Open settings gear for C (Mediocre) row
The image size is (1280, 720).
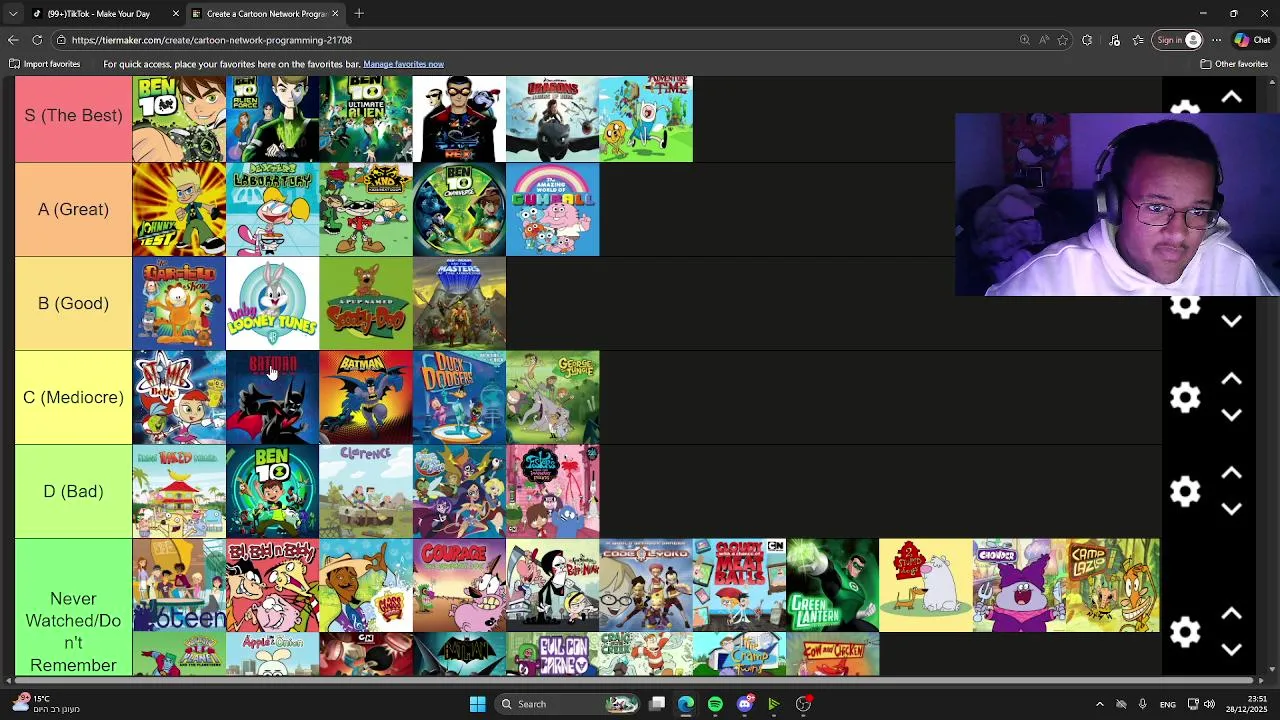[1185, 397]
